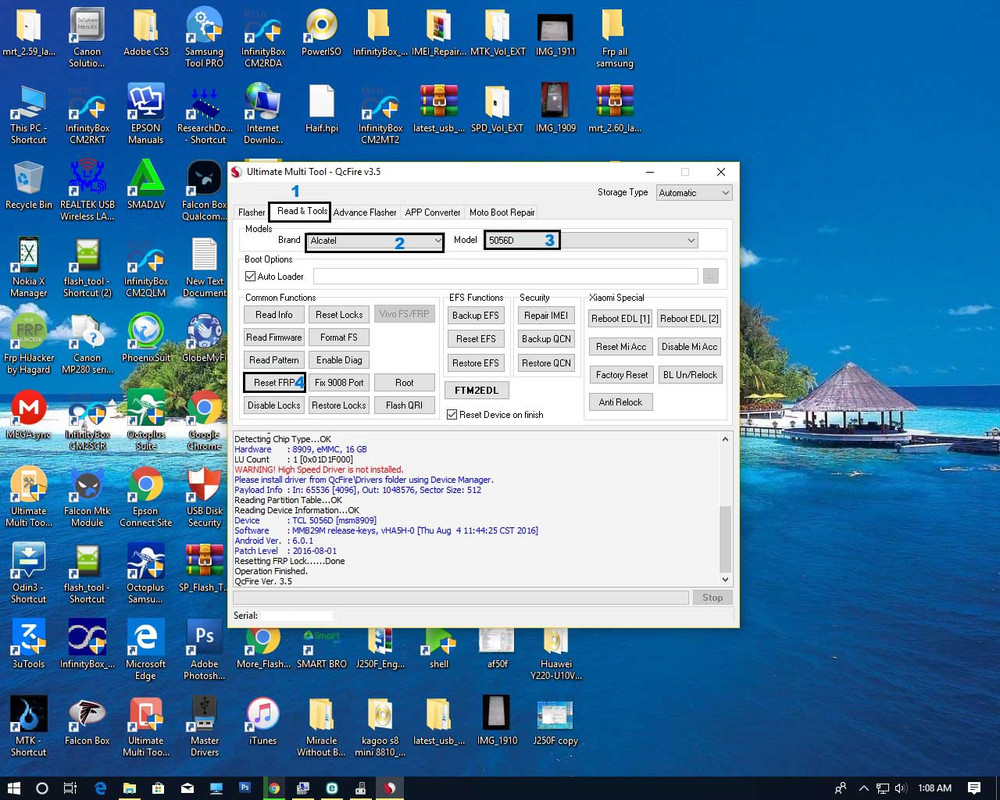
Task: Click the progress bar beside Stop
Action: [x=461, y=597]
